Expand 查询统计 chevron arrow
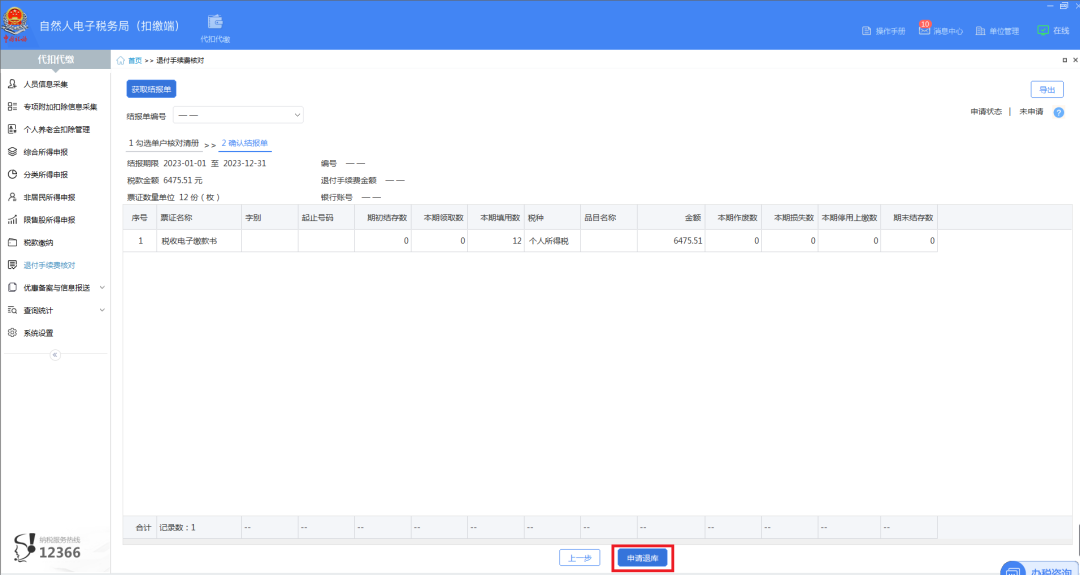This screenshot has height=575, width=1080. click(x=102, y=310)
